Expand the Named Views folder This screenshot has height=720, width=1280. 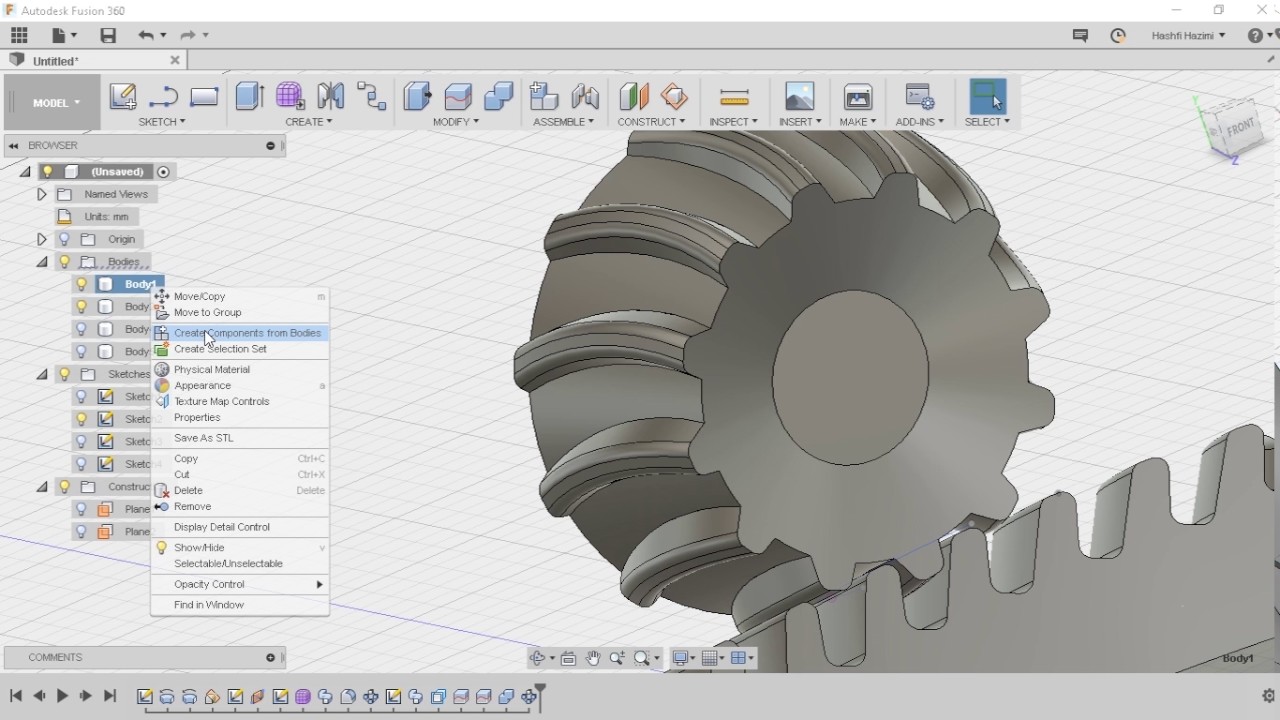click(x=42, y=194)
